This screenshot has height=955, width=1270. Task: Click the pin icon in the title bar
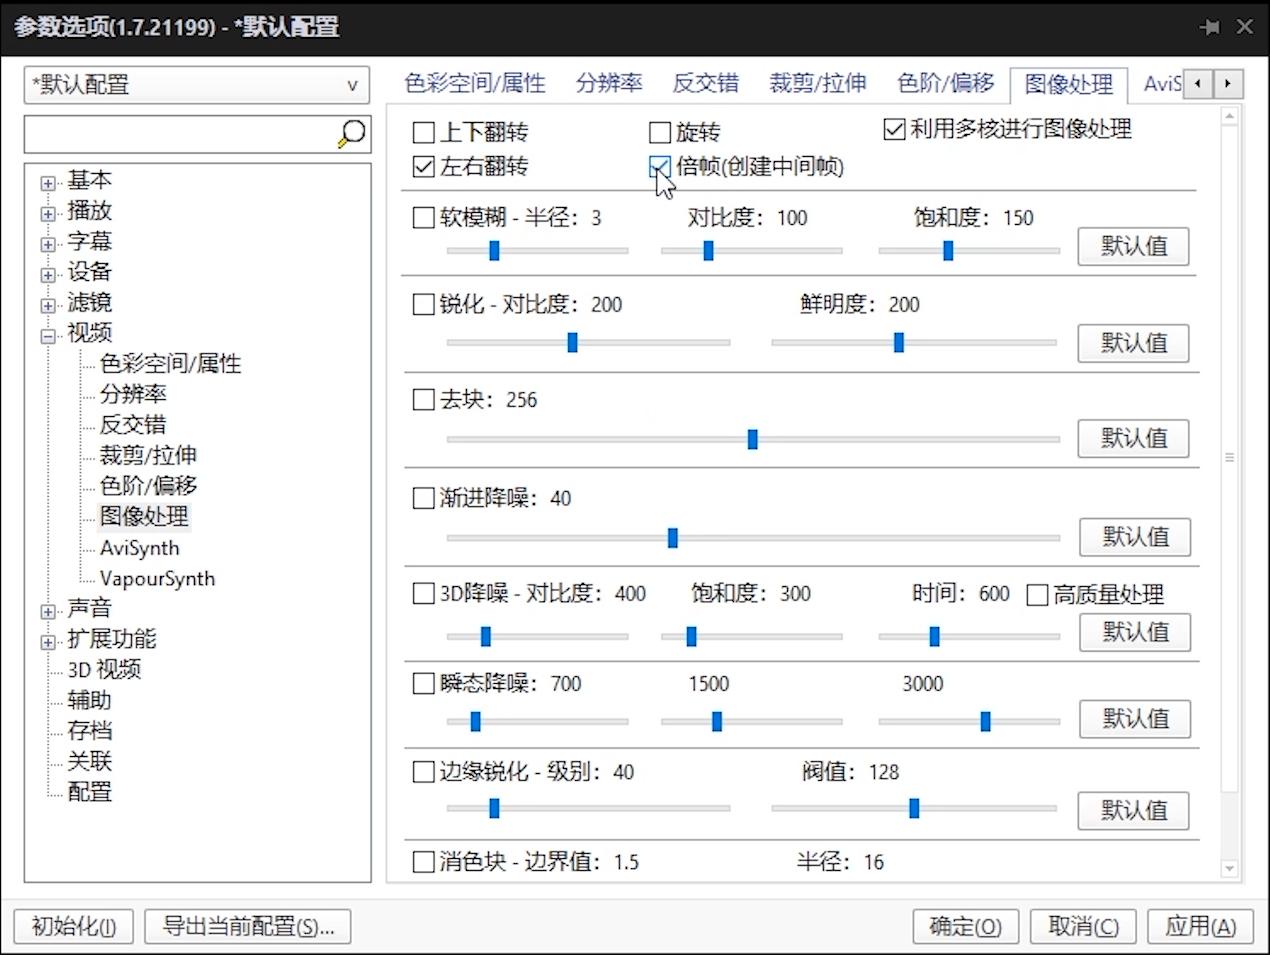pyautogui.click(x=1210, y=28)
